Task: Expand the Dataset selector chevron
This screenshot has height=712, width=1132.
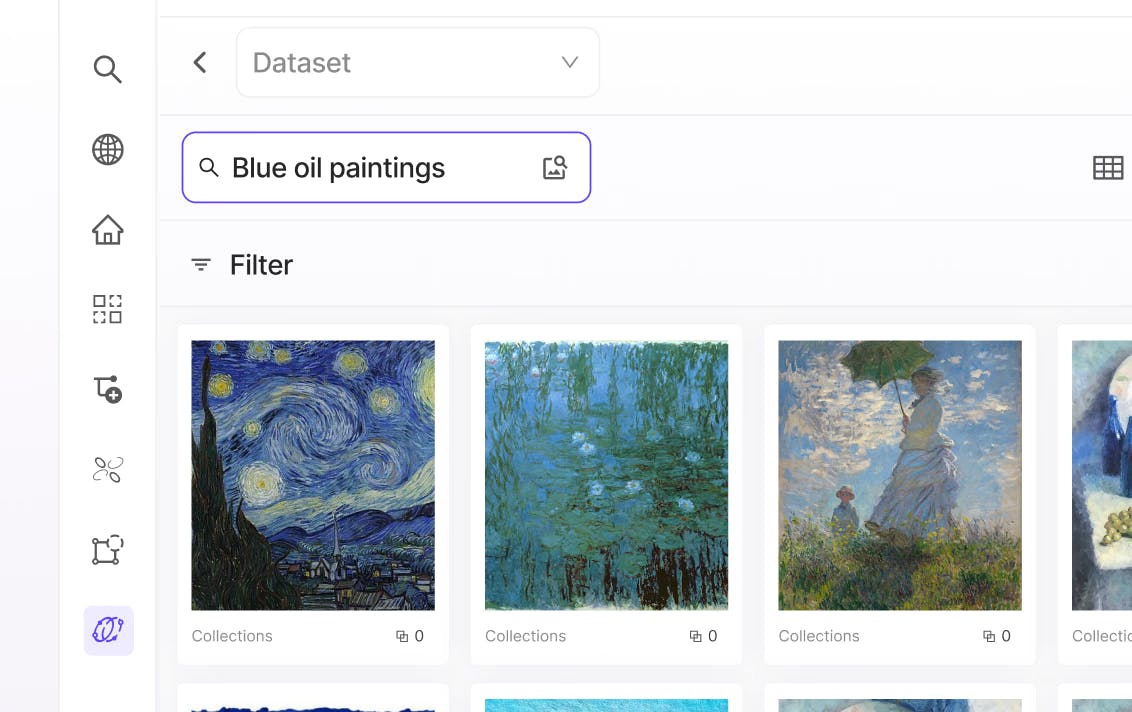Action: click(x=569, y=62)
